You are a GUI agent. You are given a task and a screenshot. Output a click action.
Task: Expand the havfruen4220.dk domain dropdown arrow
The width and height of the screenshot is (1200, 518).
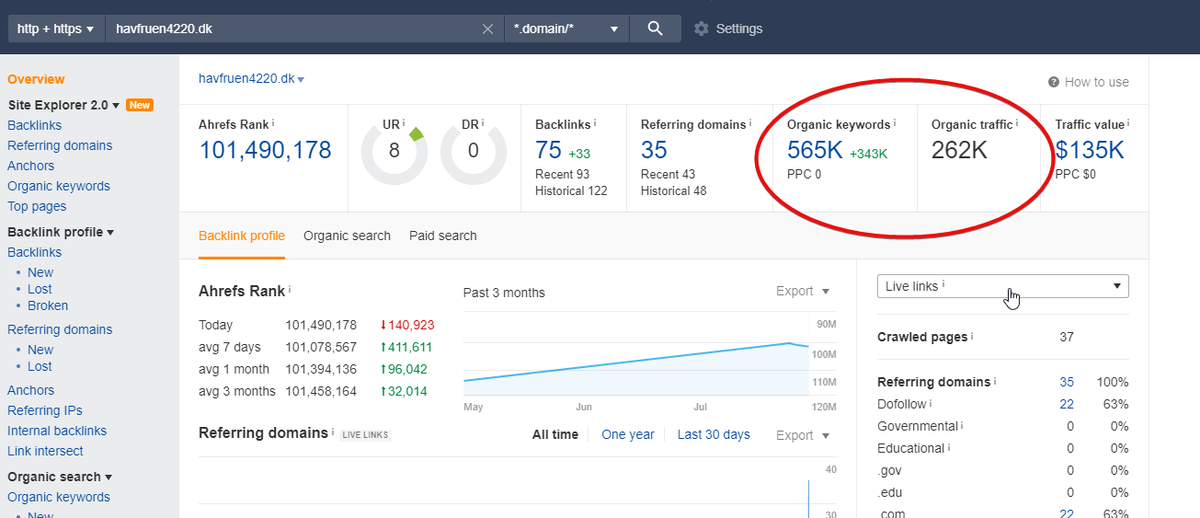(301, 79)
